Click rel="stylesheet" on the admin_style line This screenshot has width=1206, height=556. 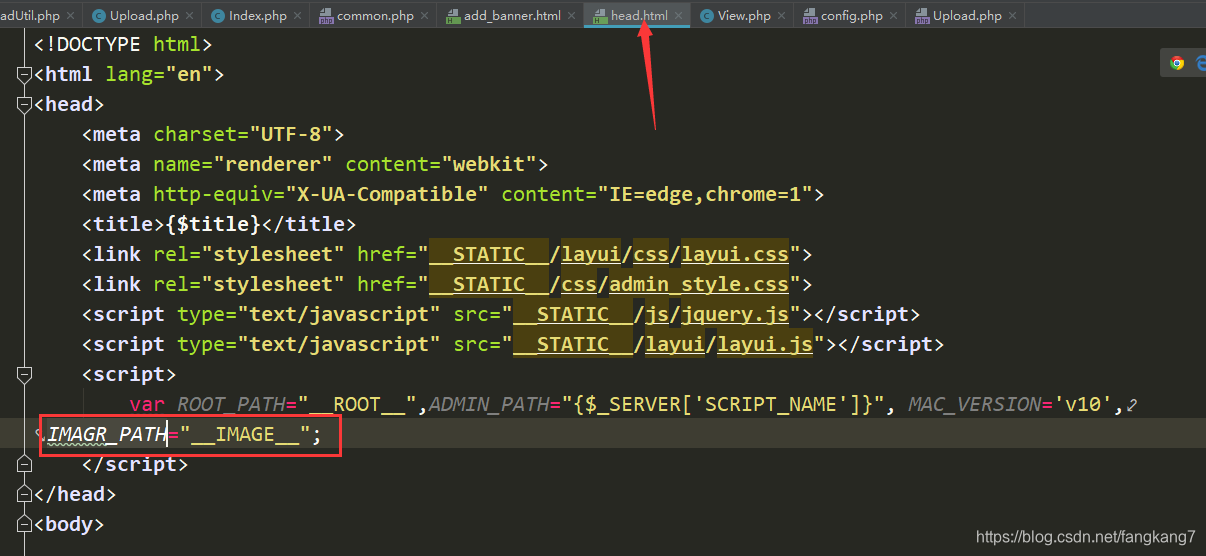(249, 284)
